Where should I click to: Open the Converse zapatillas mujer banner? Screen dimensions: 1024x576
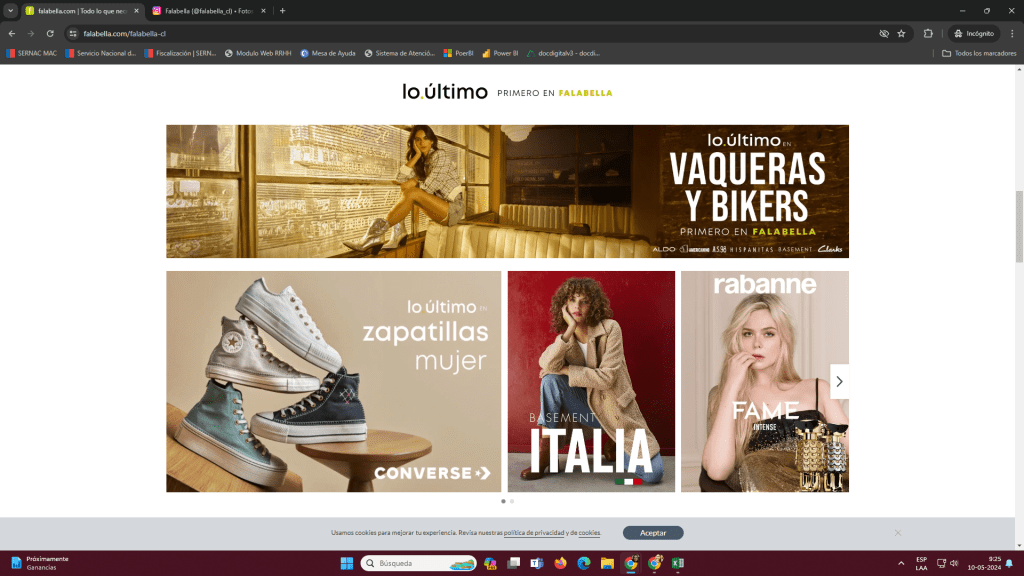(334, 381)
